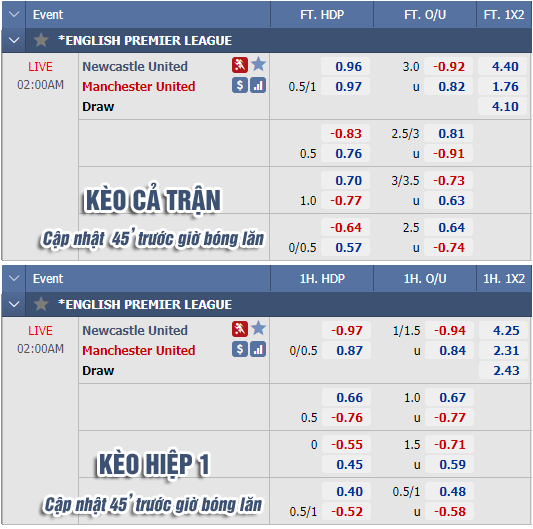Click the red live-stream icon for full-time Newcastle match

[x=240, y=65]
